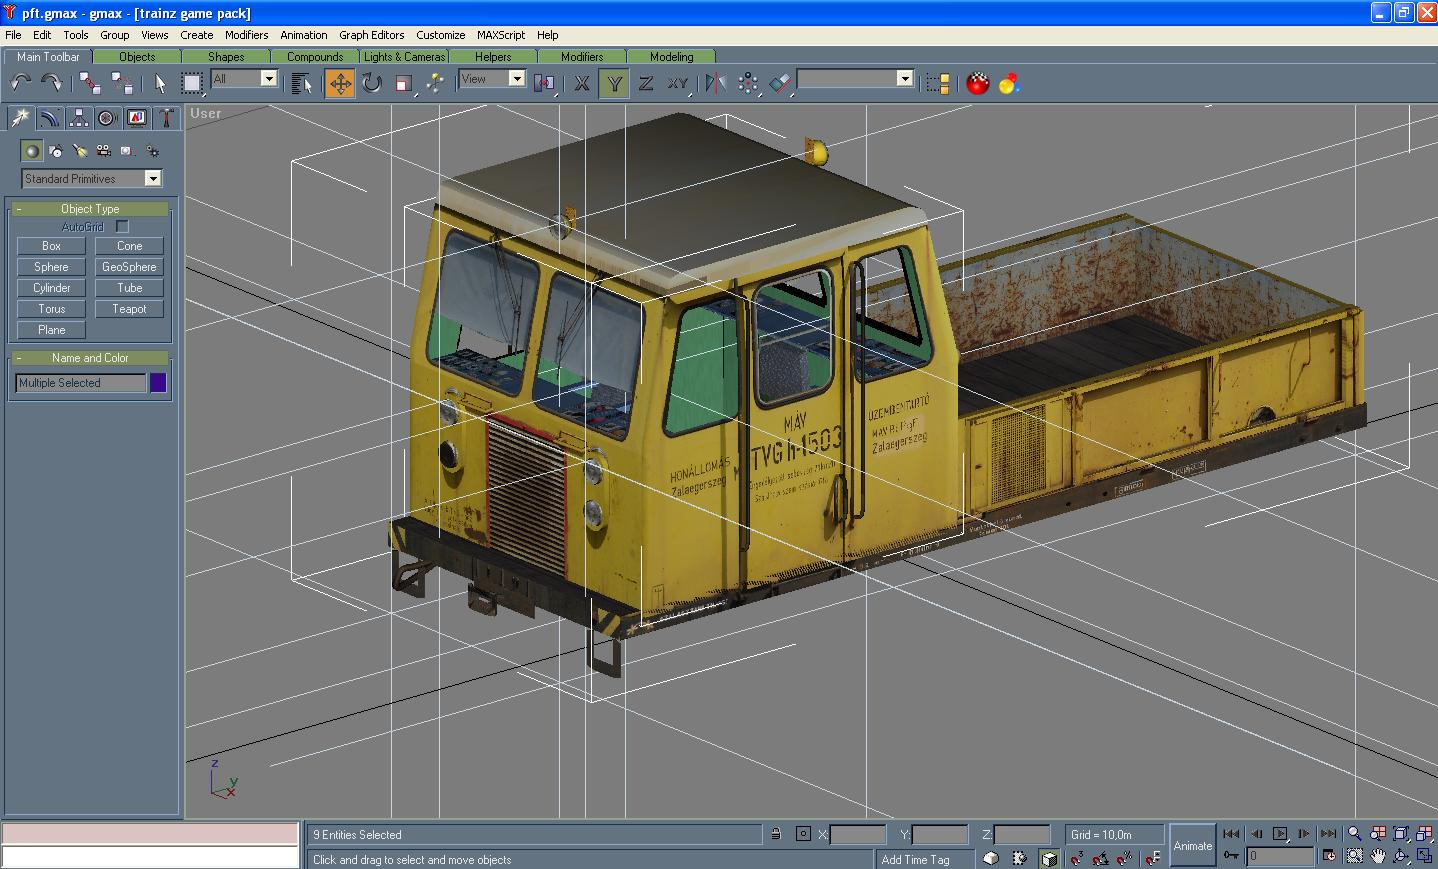
Task: Switch to the Shapes toolbar tab
Action: 226,57
